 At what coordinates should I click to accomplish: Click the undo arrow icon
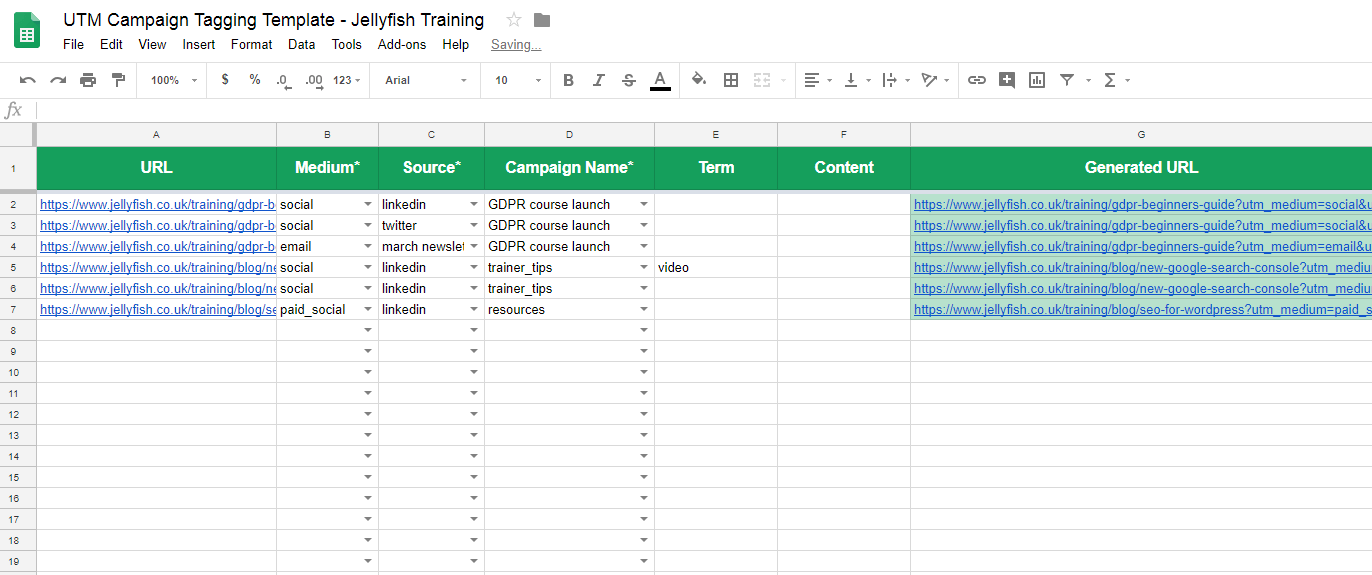pyautogui.click(x=28, y=80)
